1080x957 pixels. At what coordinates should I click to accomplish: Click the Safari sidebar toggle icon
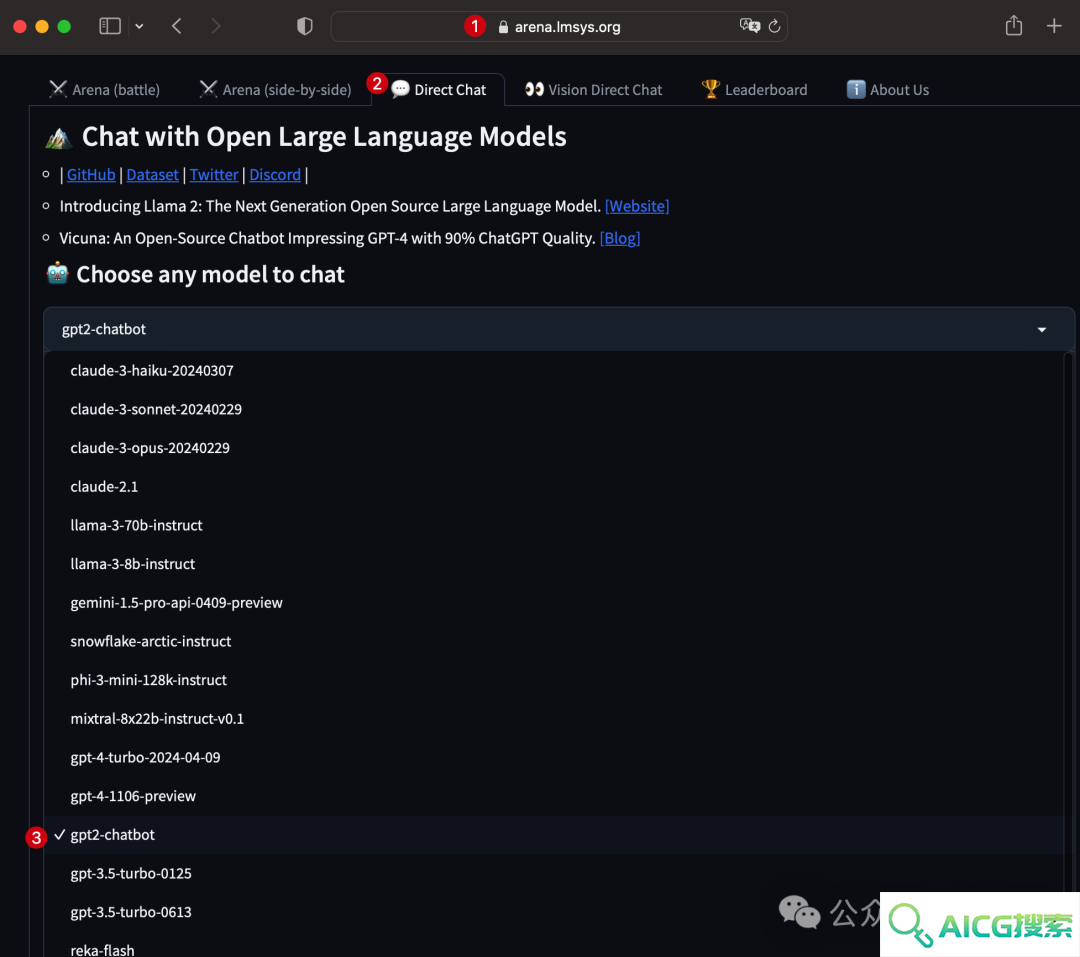coord(110,26)
